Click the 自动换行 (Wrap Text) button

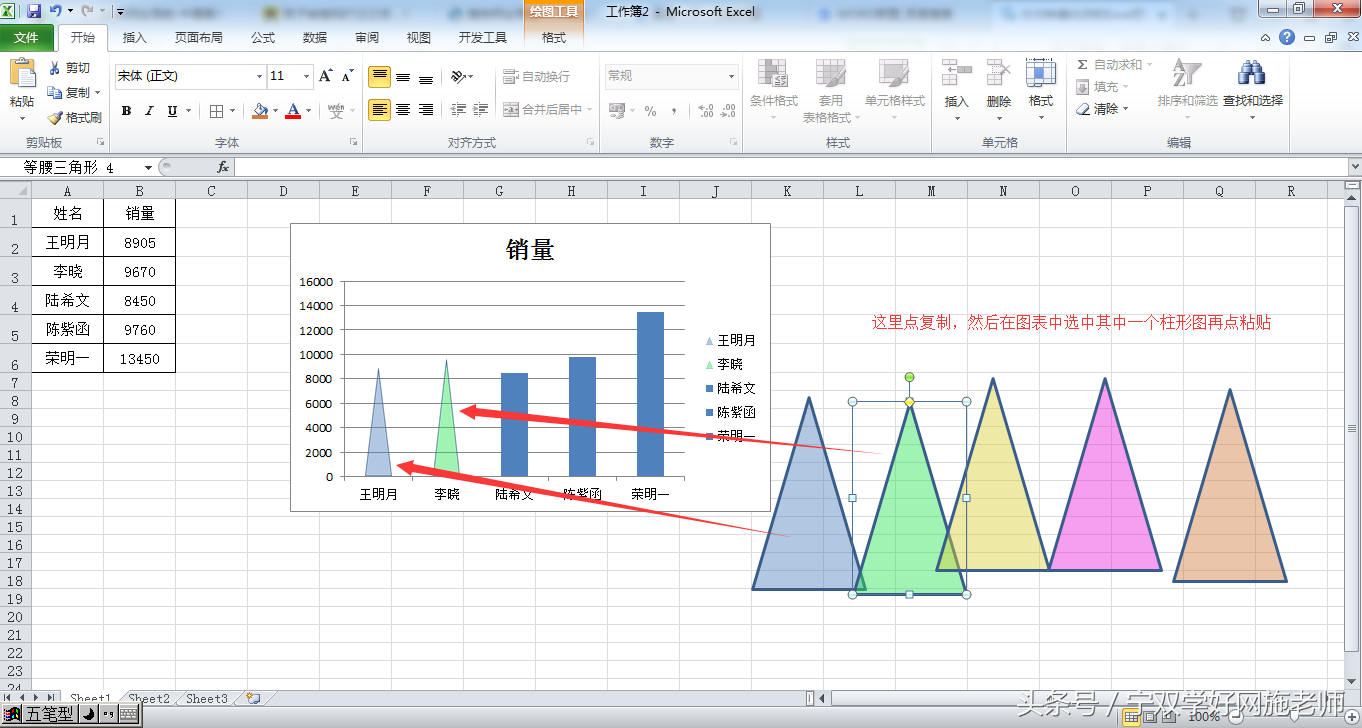pyautogui.click(x=536, y=76)
